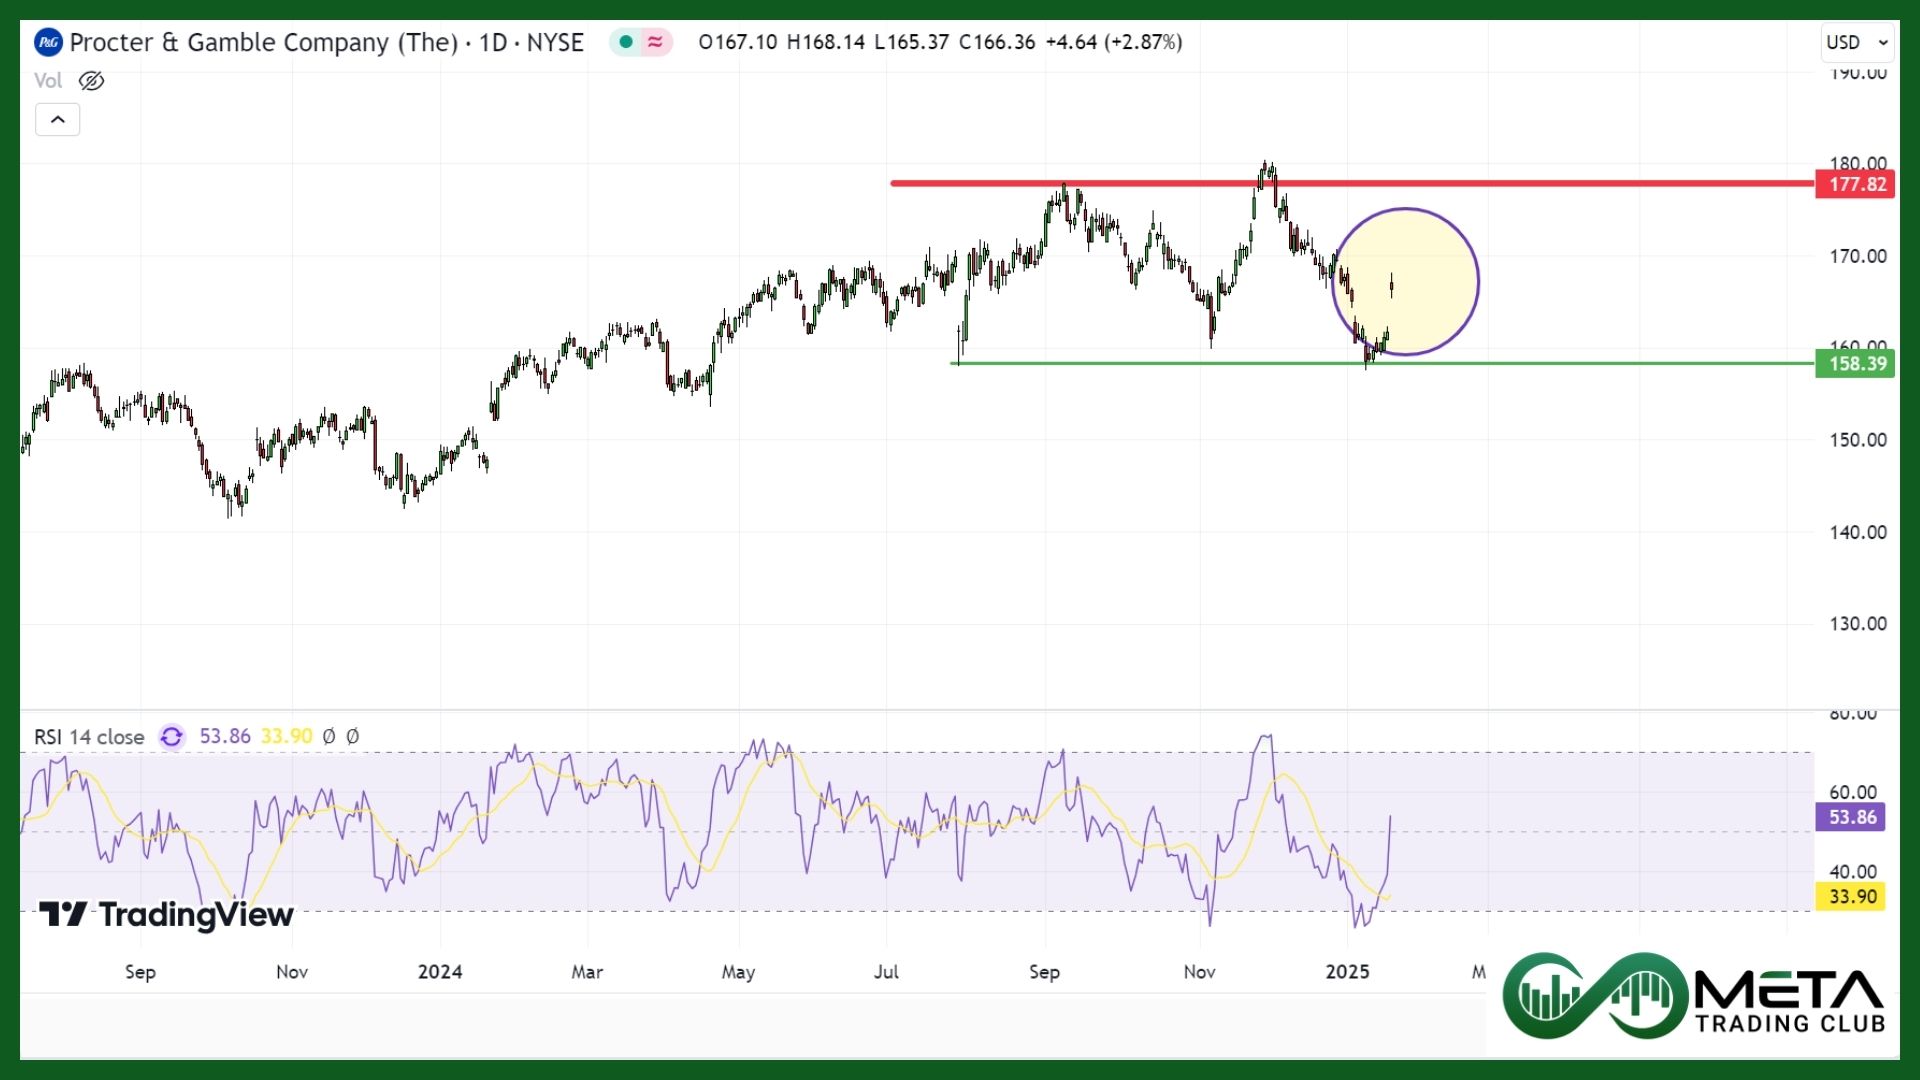Screen dimensions: 1920x1080
Task: Click the yellow 33.90 RSI average label
Action: pos(1851,896)
